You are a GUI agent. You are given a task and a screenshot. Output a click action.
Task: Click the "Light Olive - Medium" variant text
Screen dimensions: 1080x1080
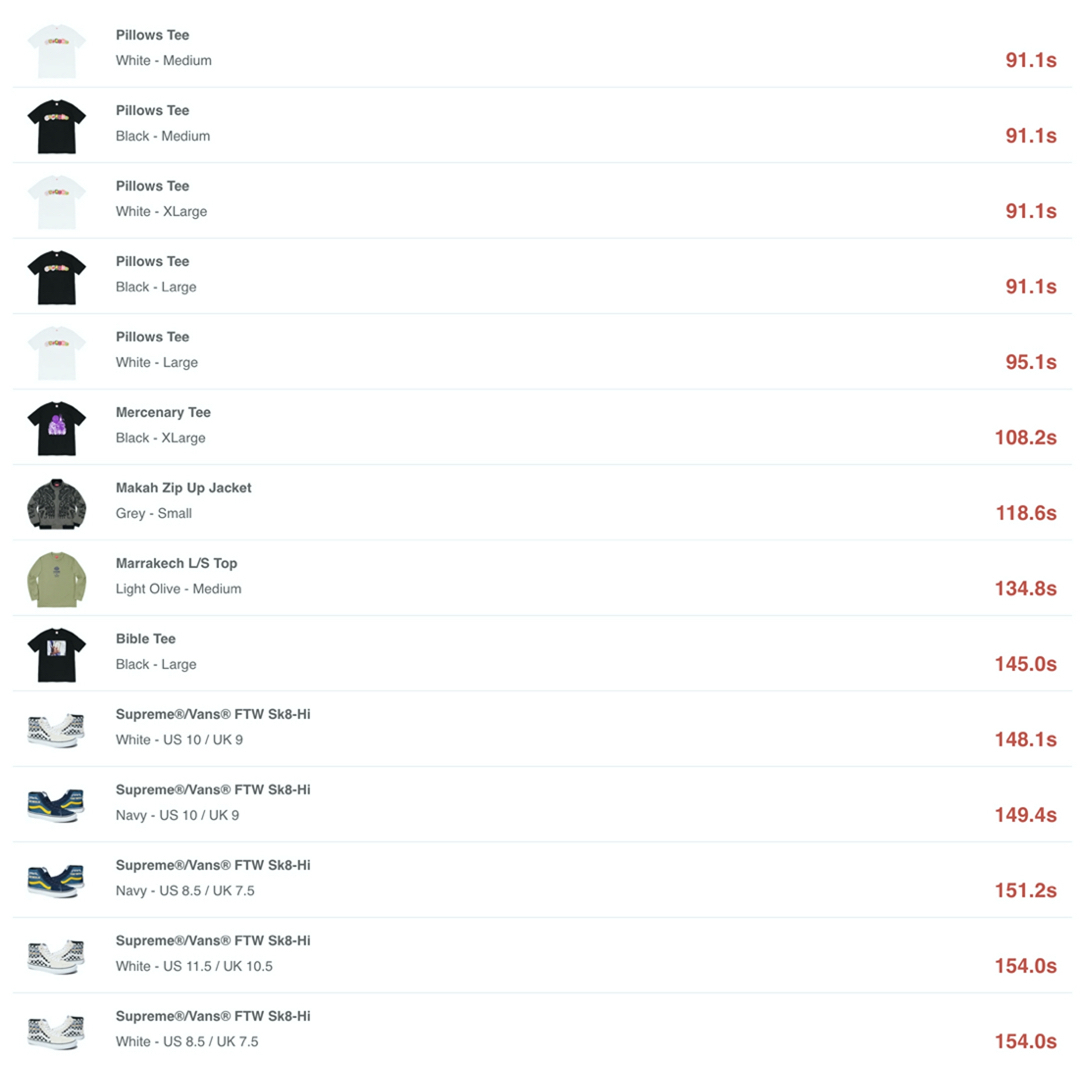point(178,589)
